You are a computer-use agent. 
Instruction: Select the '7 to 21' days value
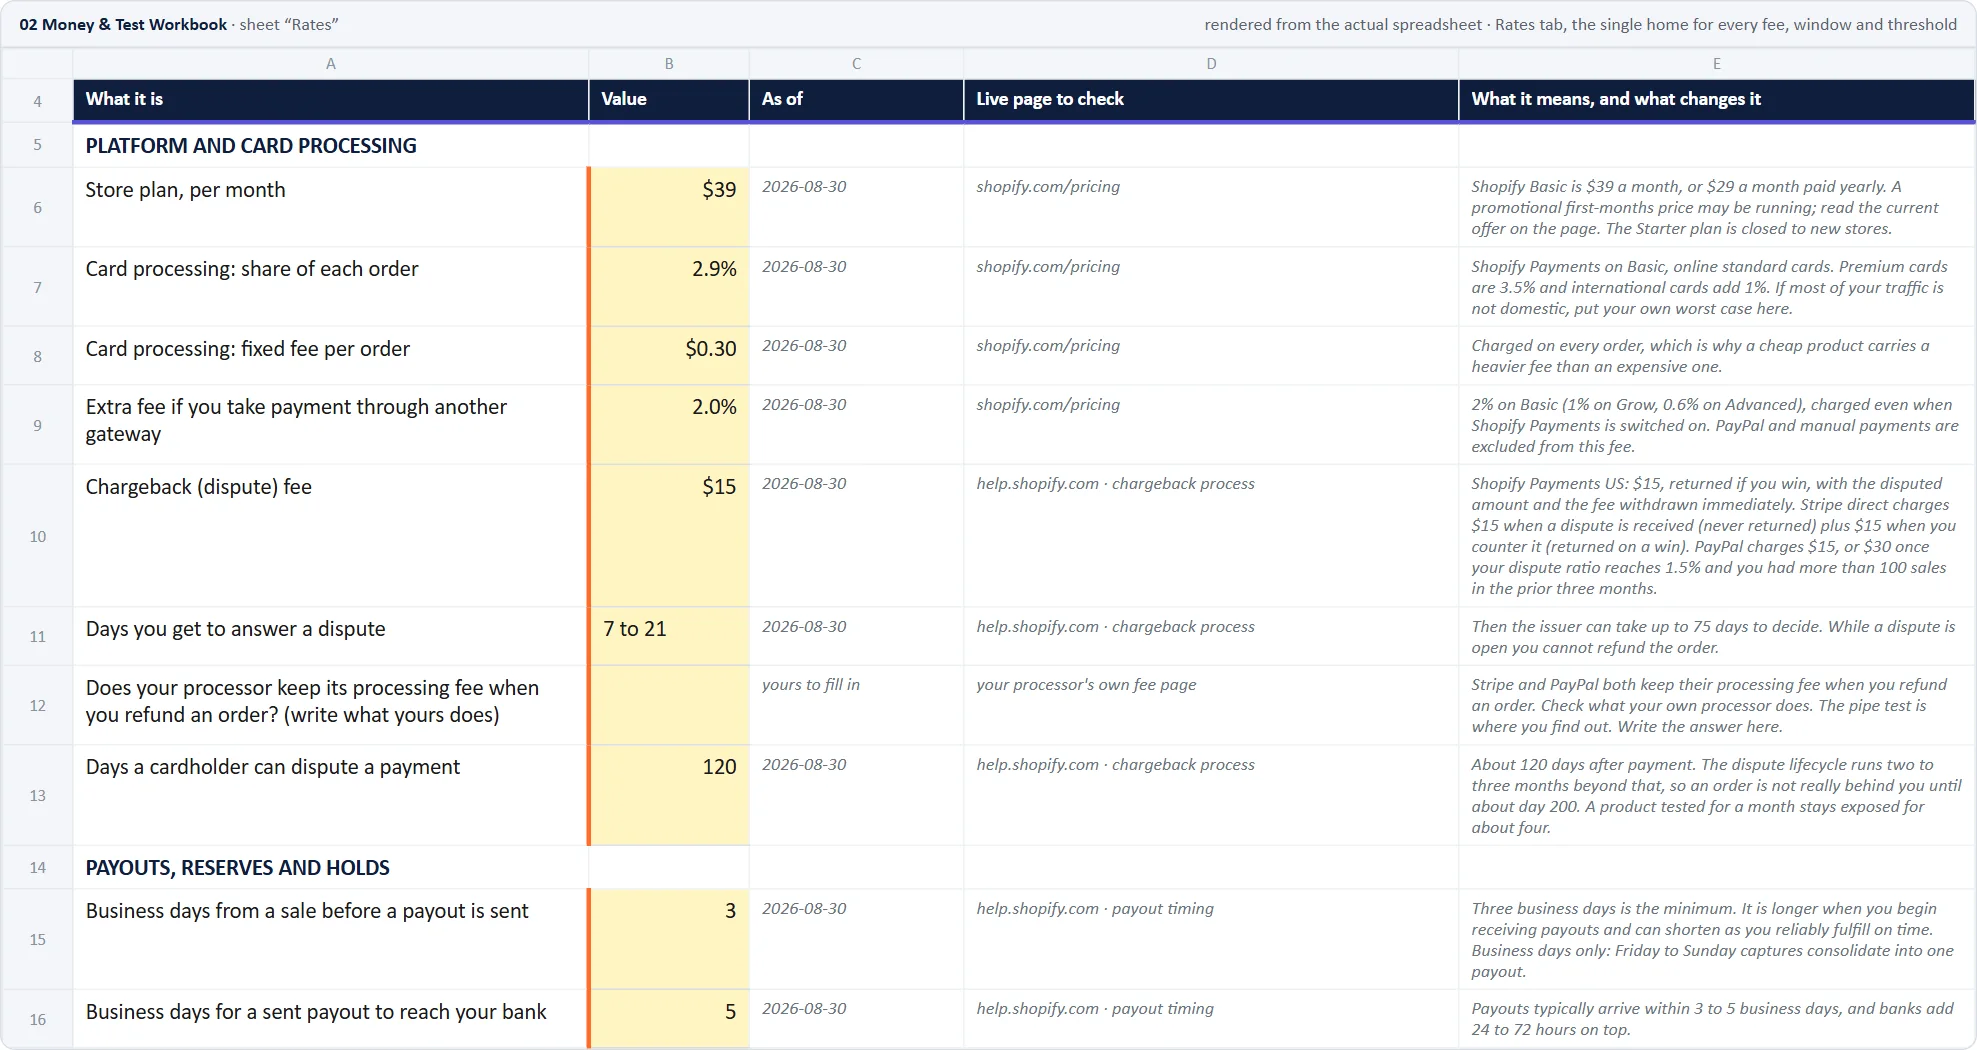(x=669, y=636)
